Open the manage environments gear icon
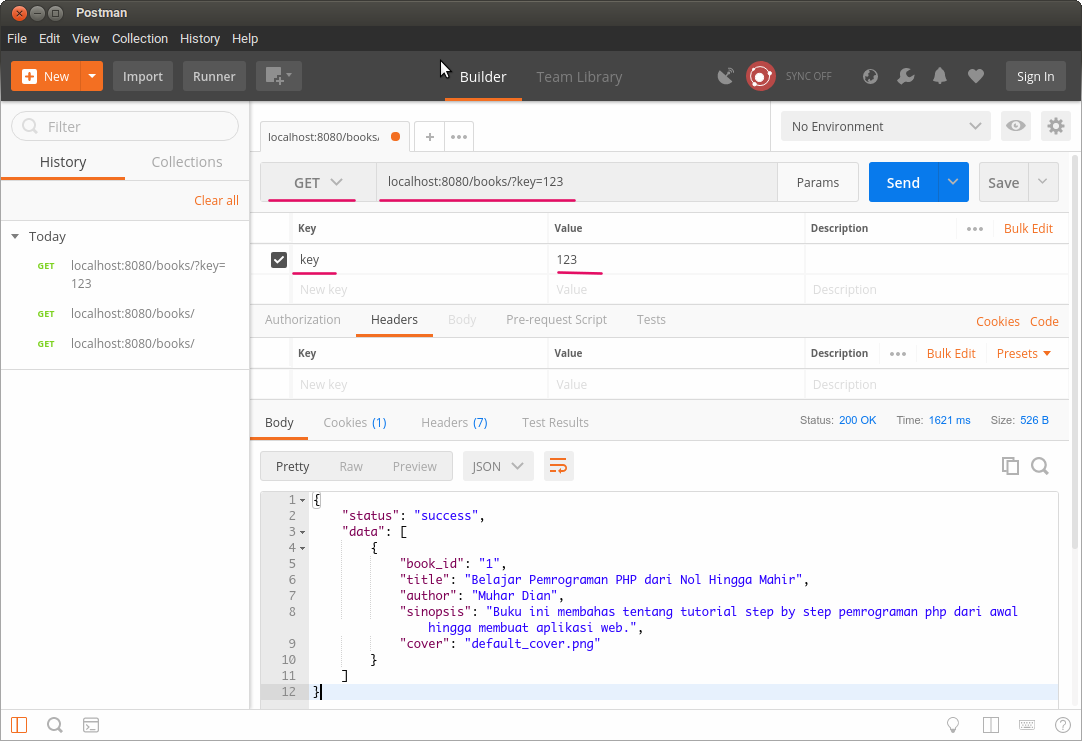This screenshot has height=741, width=1082. pos(1055,126)
